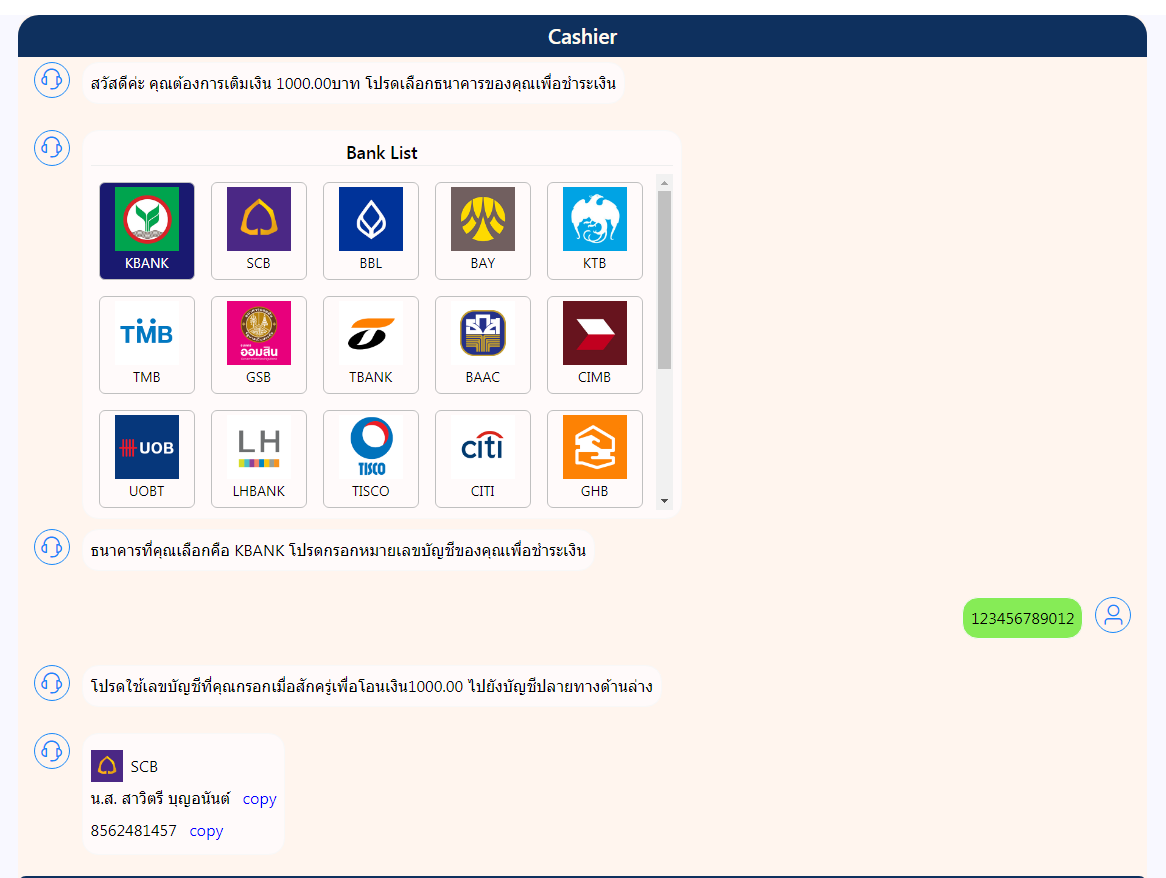Click the Cashier header title
1166x878 pixels.
click(x=582, y=36)
